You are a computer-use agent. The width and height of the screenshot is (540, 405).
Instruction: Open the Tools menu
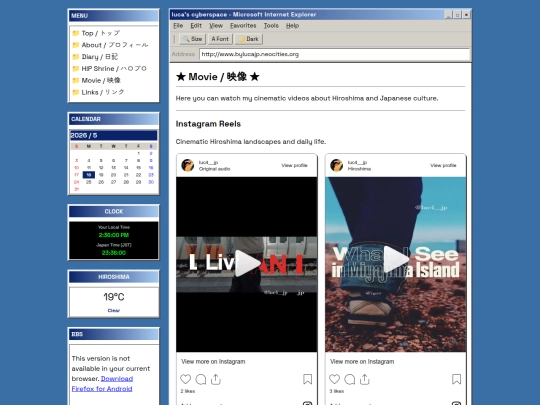click(x=271, y=25)
